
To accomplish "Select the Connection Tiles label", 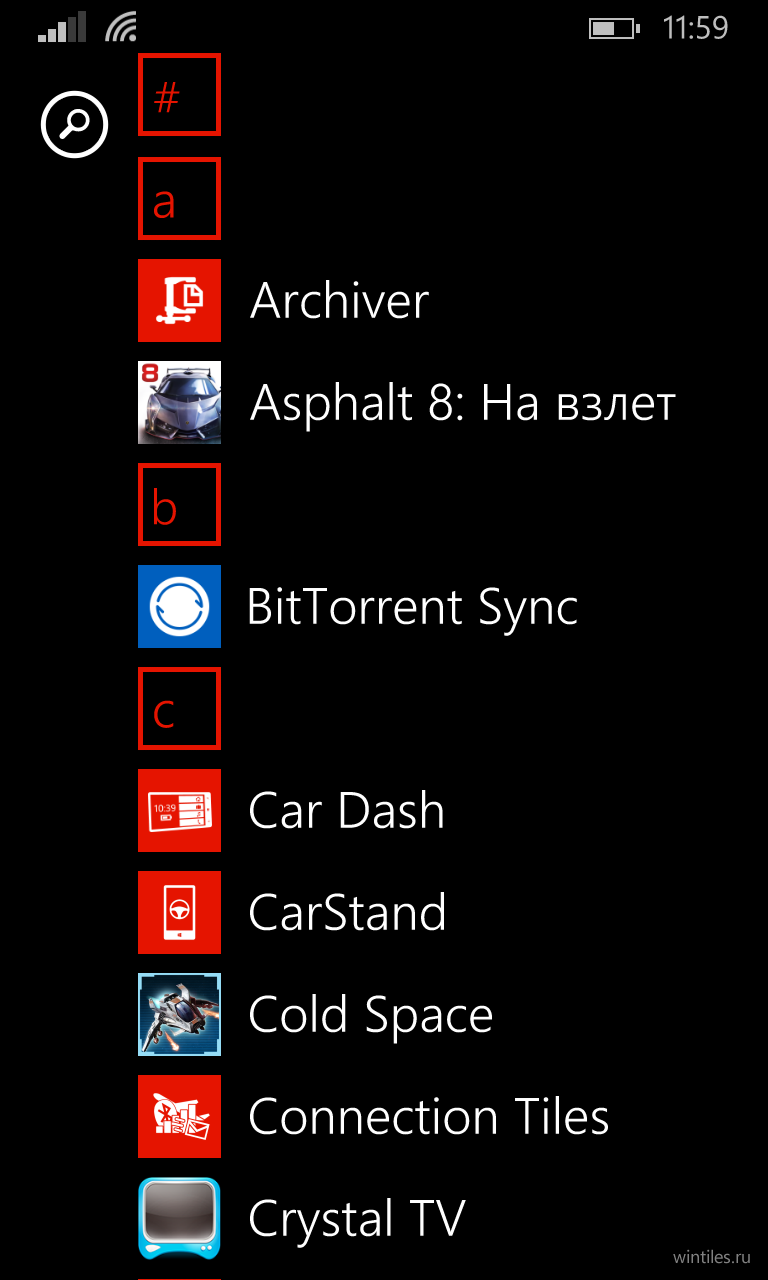I will click(x=429, y=1116).
